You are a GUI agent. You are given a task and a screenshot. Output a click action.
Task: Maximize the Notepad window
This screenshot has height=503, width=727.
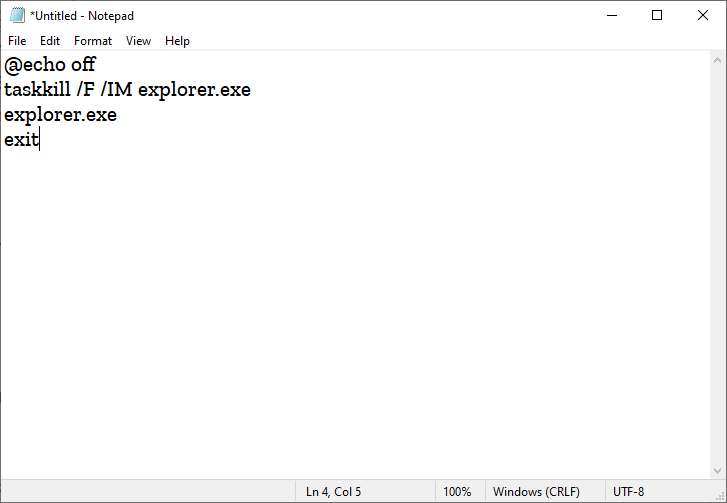coord(657,15)
